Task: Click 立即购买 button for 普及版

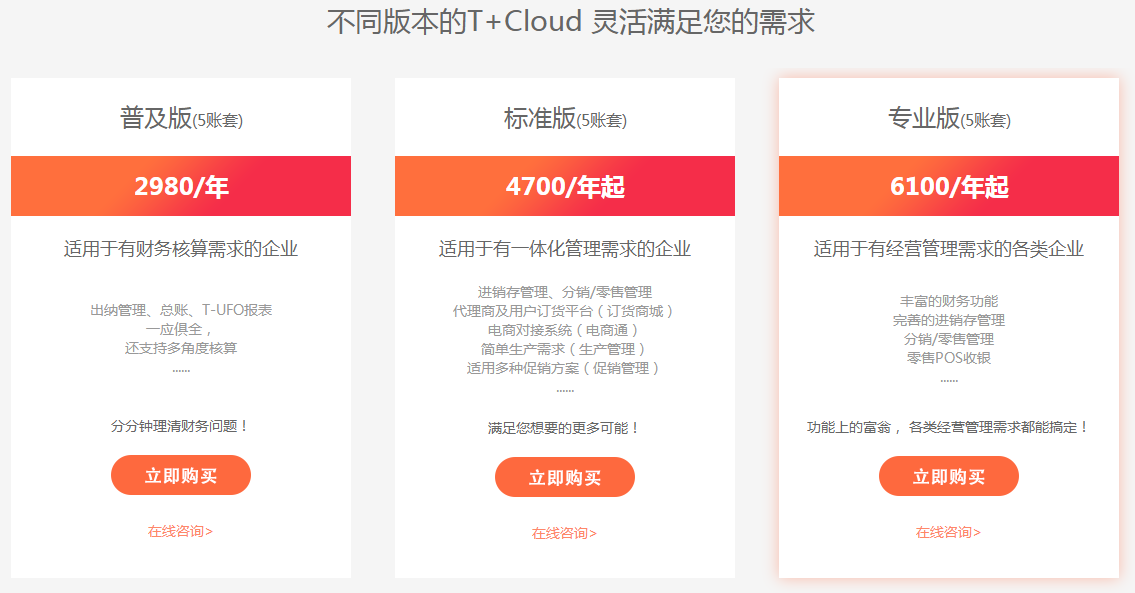Action: 181,475
